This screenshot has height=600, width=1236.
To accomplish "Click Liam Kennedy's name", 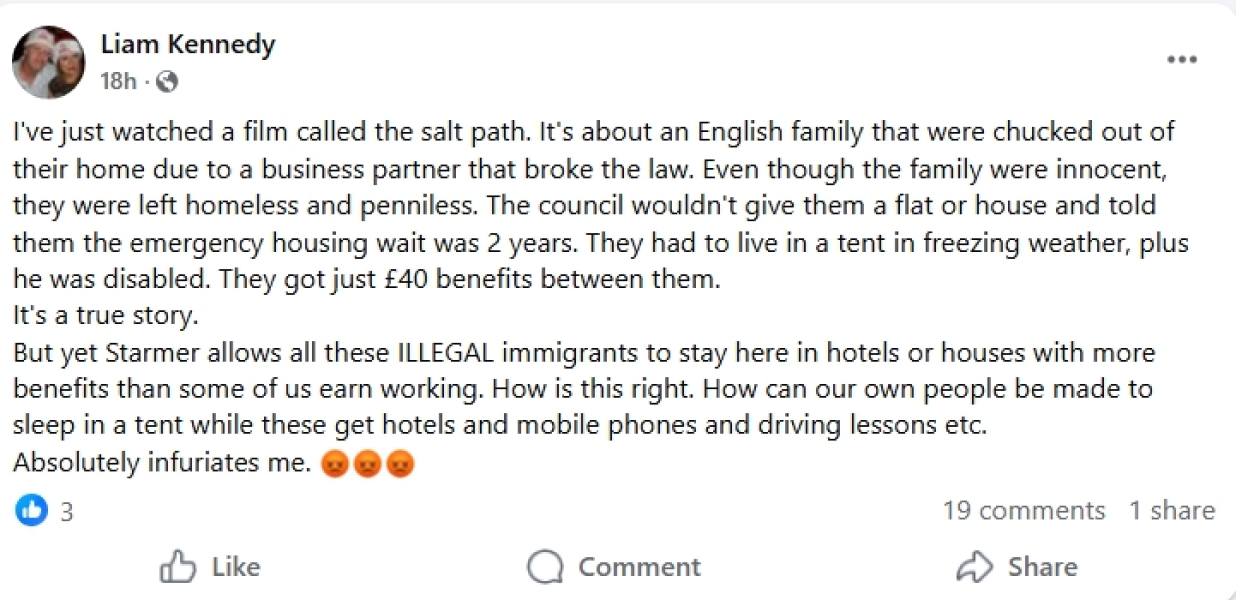I will click(x=188, y=44).
